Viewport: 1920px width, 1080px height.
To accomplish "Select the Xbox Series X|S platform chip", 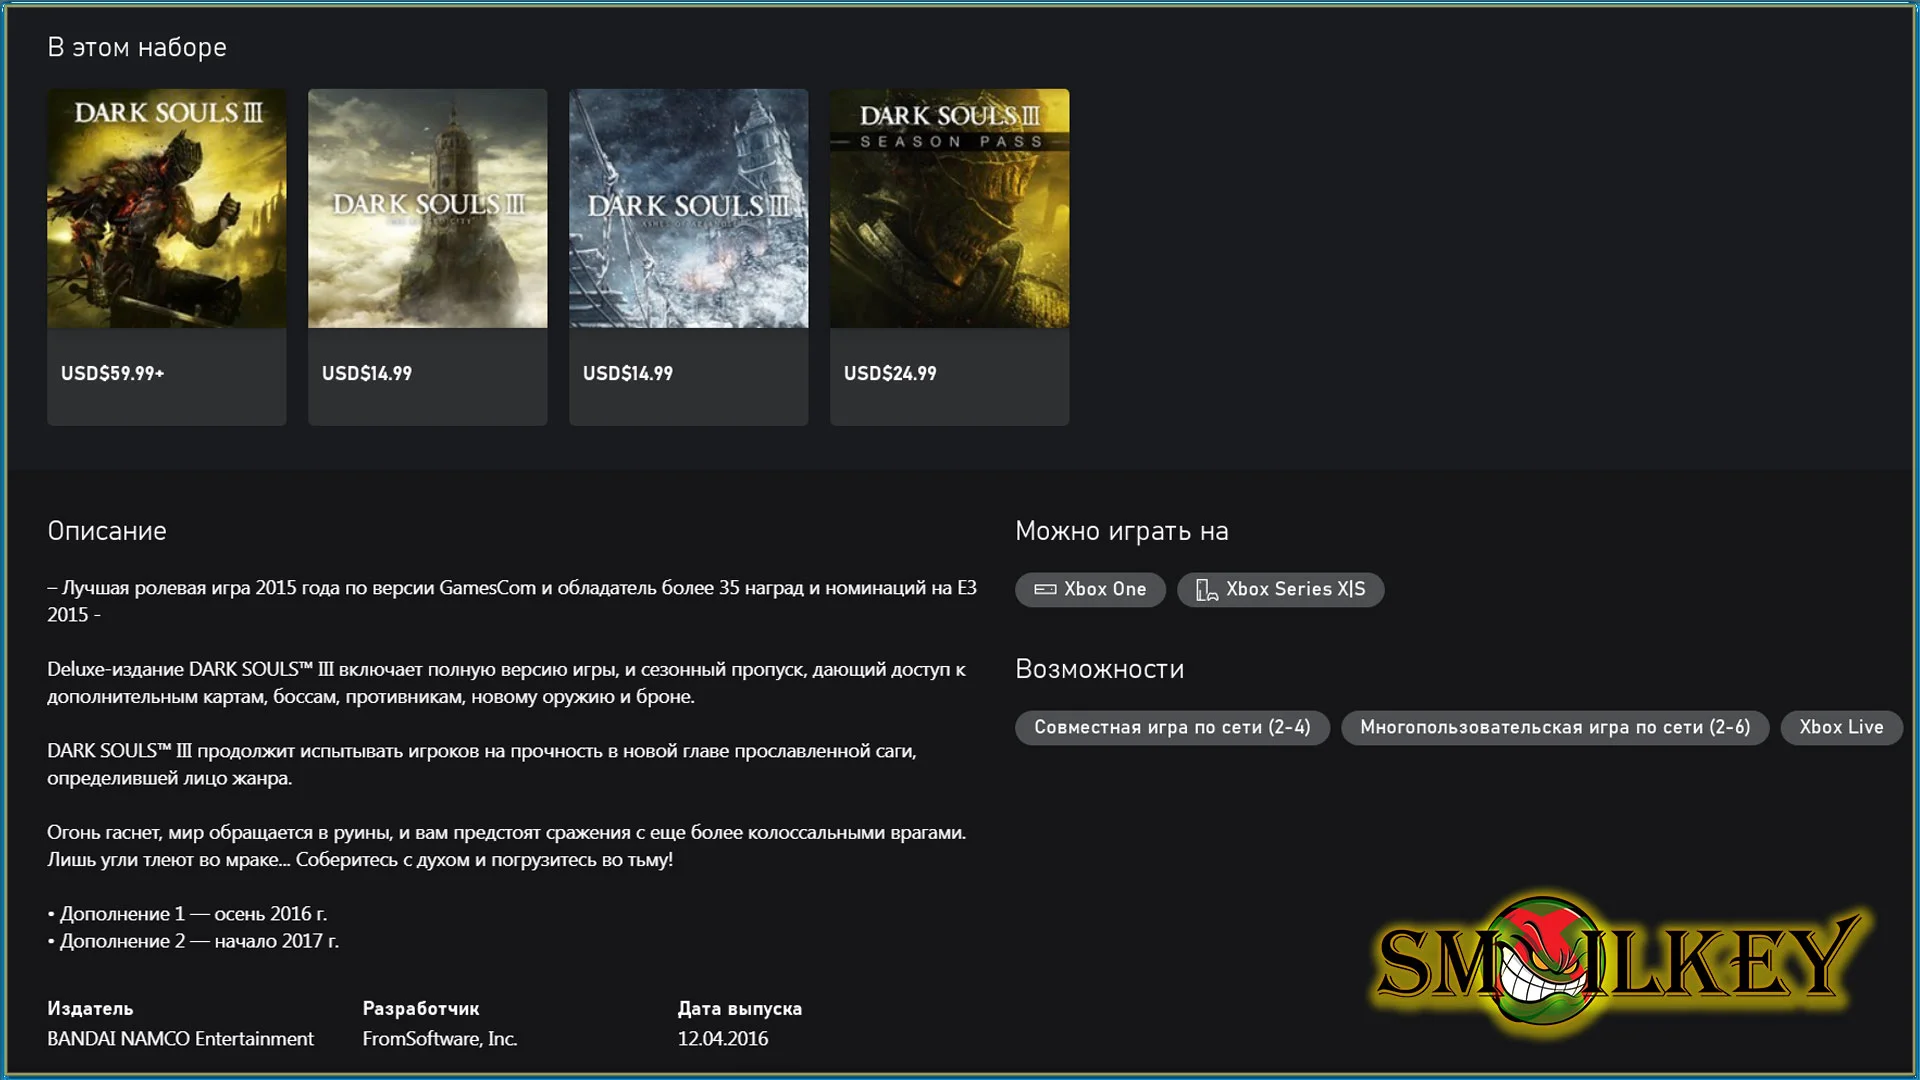I will pyautogui.click(x=1280, y=589).
